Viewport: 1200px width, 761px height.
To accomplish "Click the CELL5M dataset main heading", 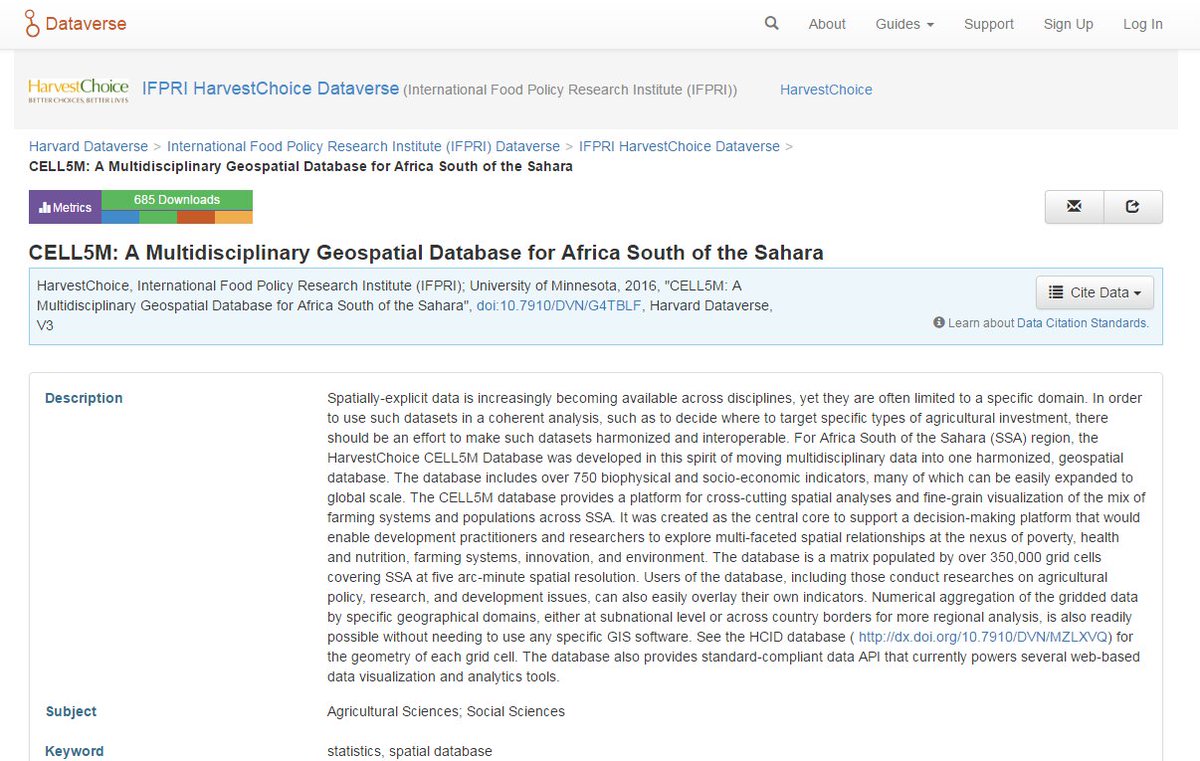I will point(426,253).
